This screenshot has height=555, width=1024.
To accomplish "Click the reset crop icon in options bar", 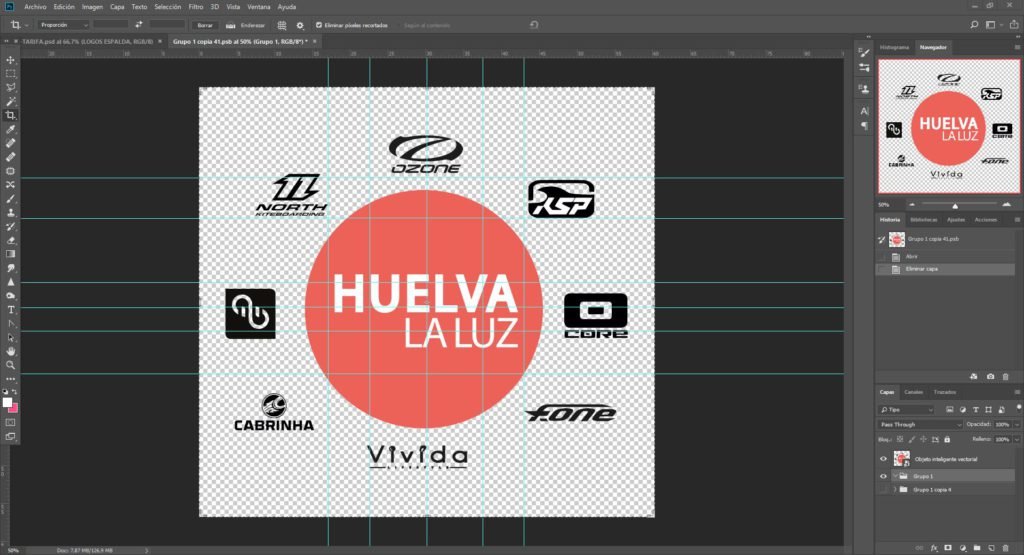I will 534,25.
